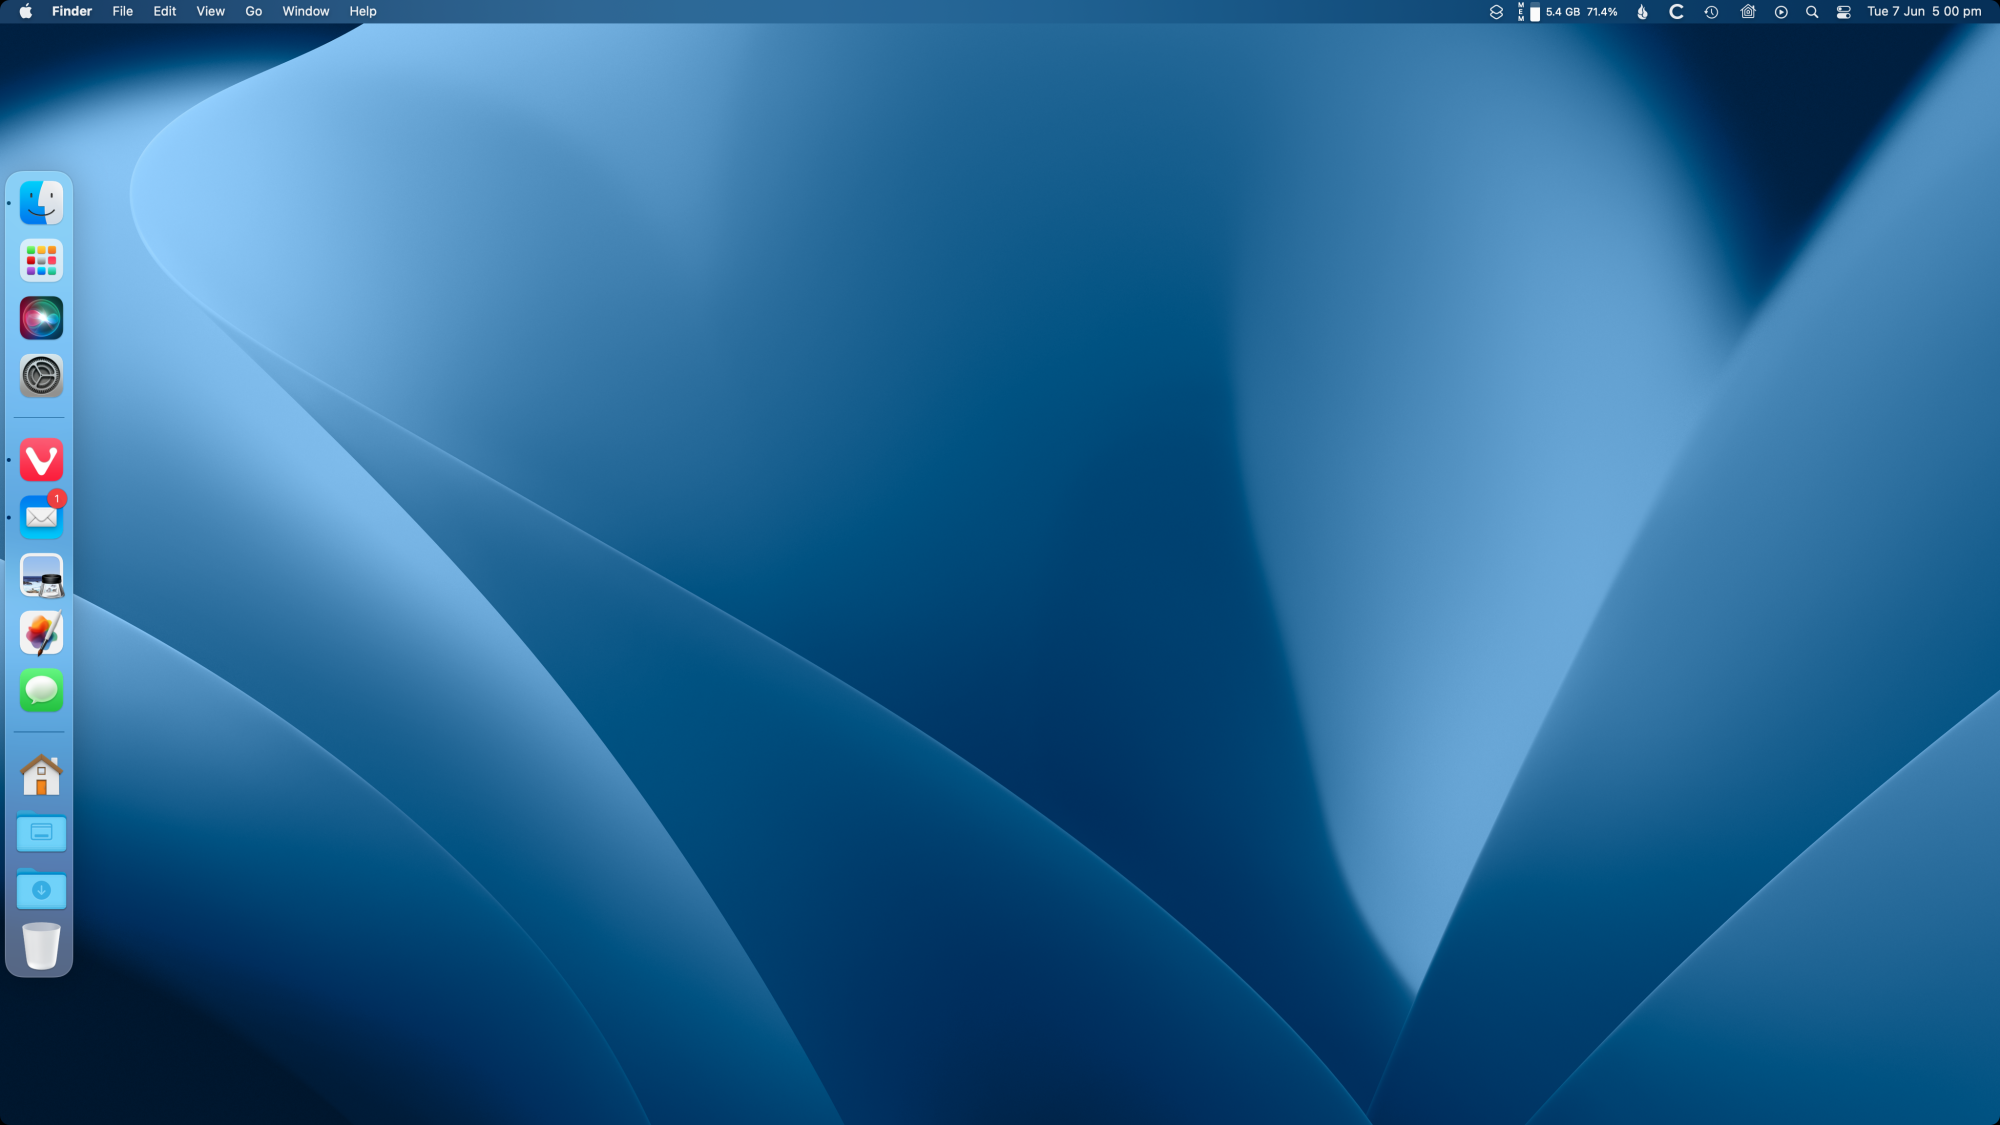This screenshot has width=2000, height=1125.
Task: Click the Spotlight search icon
Action: (1811, 12)
